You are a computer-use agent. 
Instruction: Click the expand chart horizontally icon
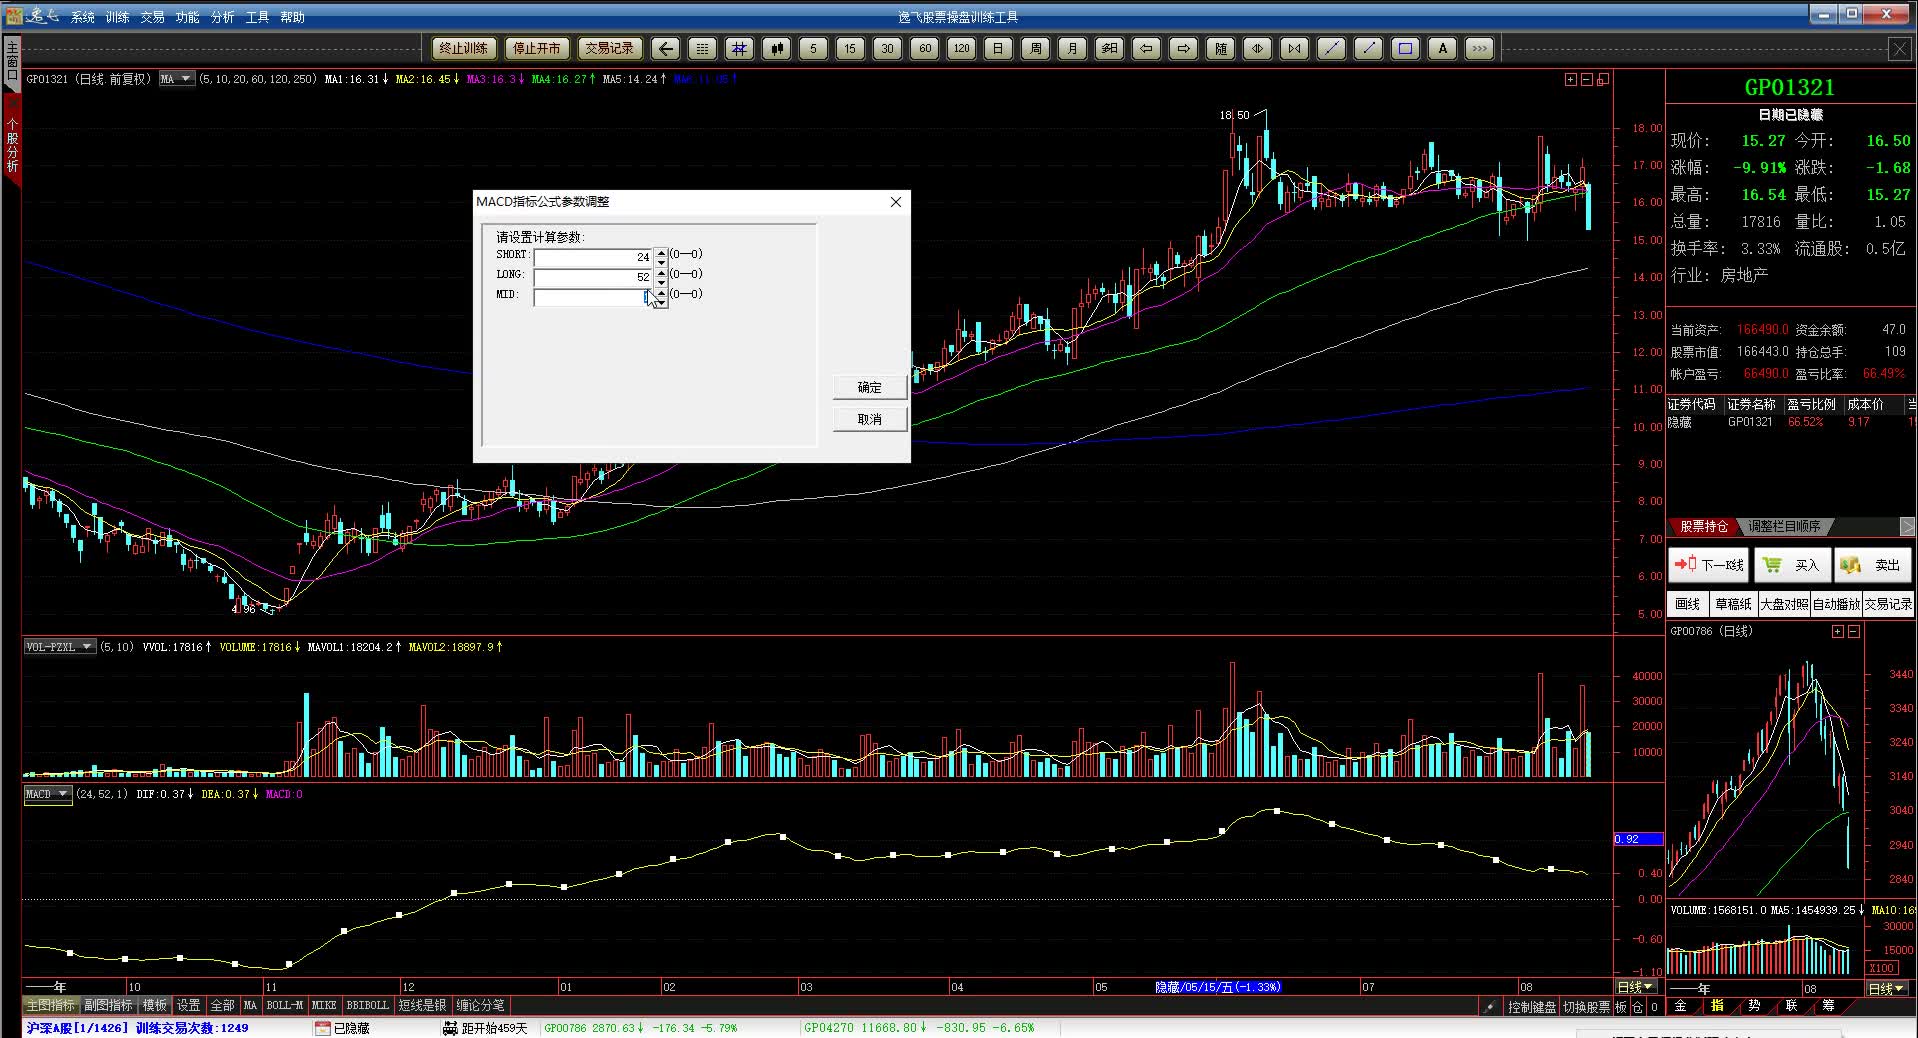[x=1257, y=48]
